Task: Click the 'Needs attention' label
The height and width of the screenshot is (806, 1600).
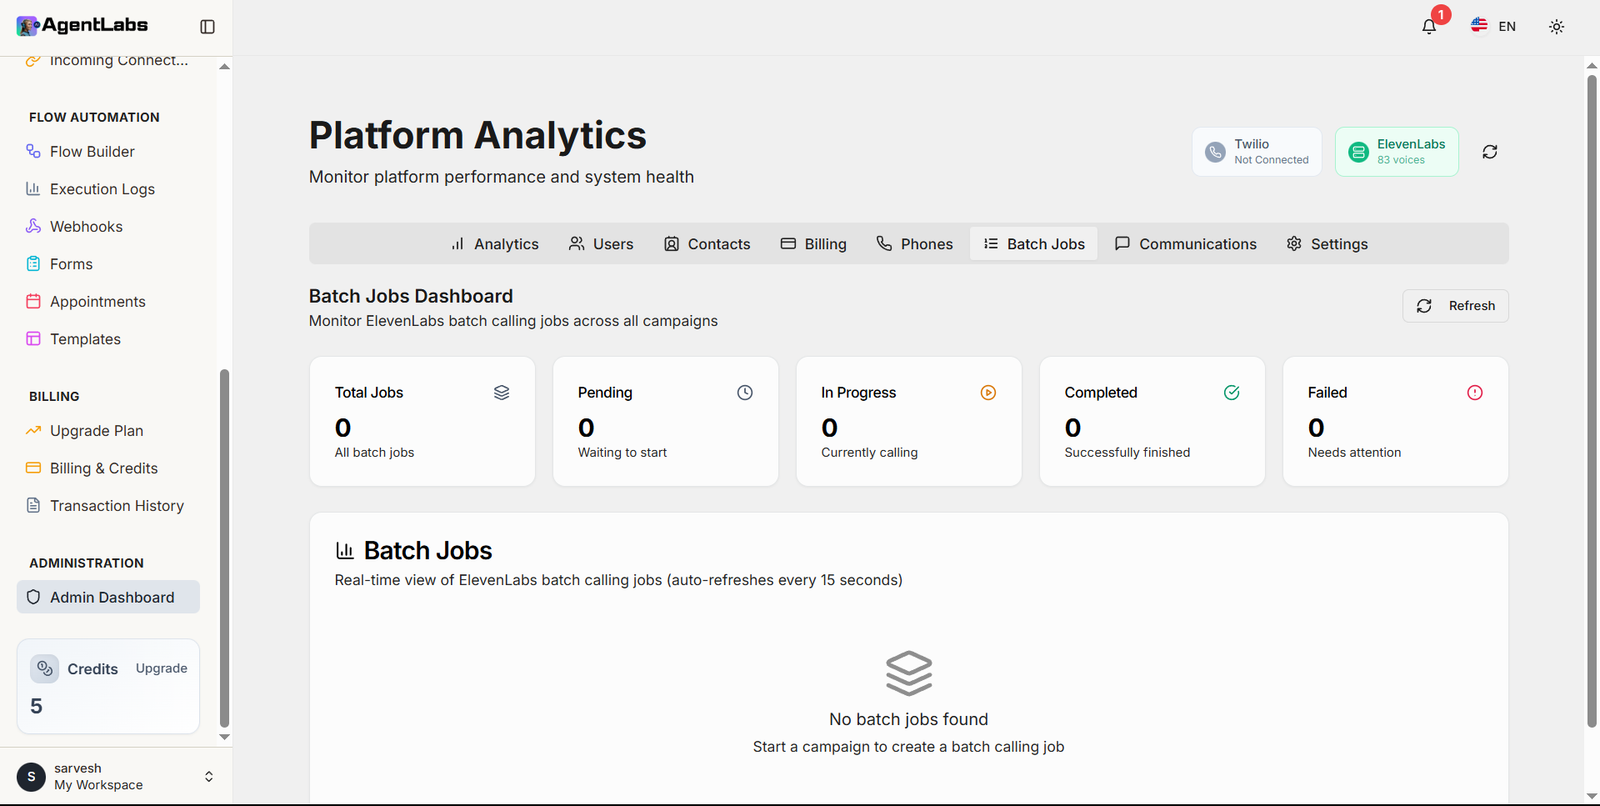Action: click(x=1354, y=453)
